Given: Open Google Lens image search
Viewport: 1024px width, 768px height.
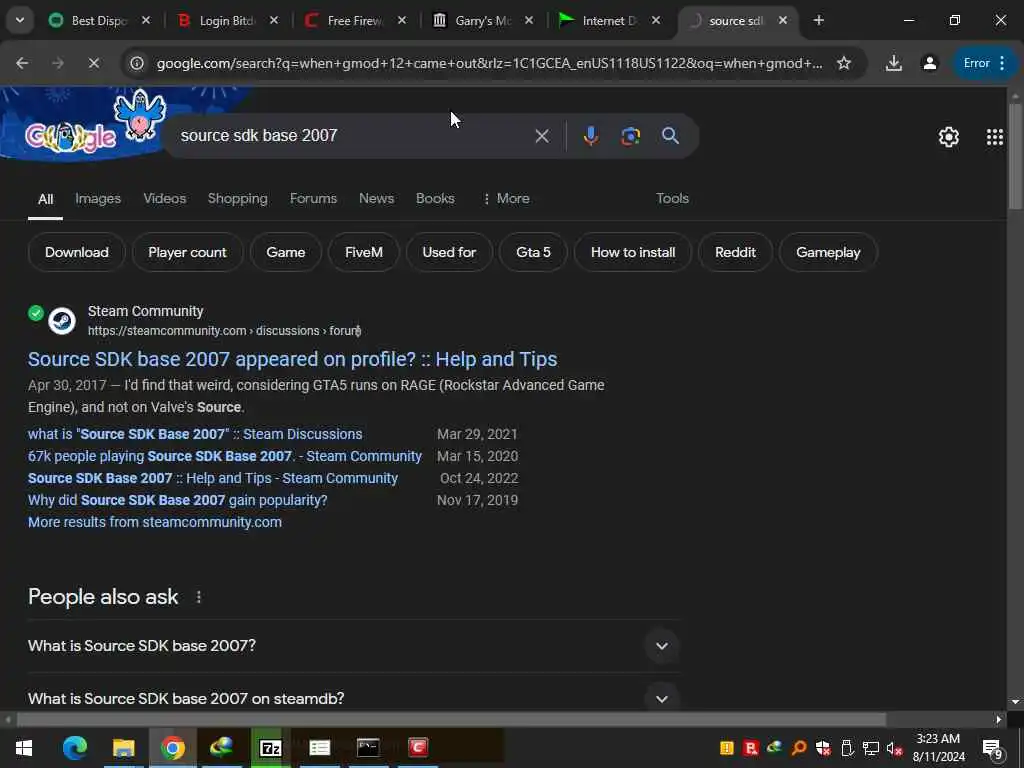Looking at the screenshot, I should click(630, 136).
